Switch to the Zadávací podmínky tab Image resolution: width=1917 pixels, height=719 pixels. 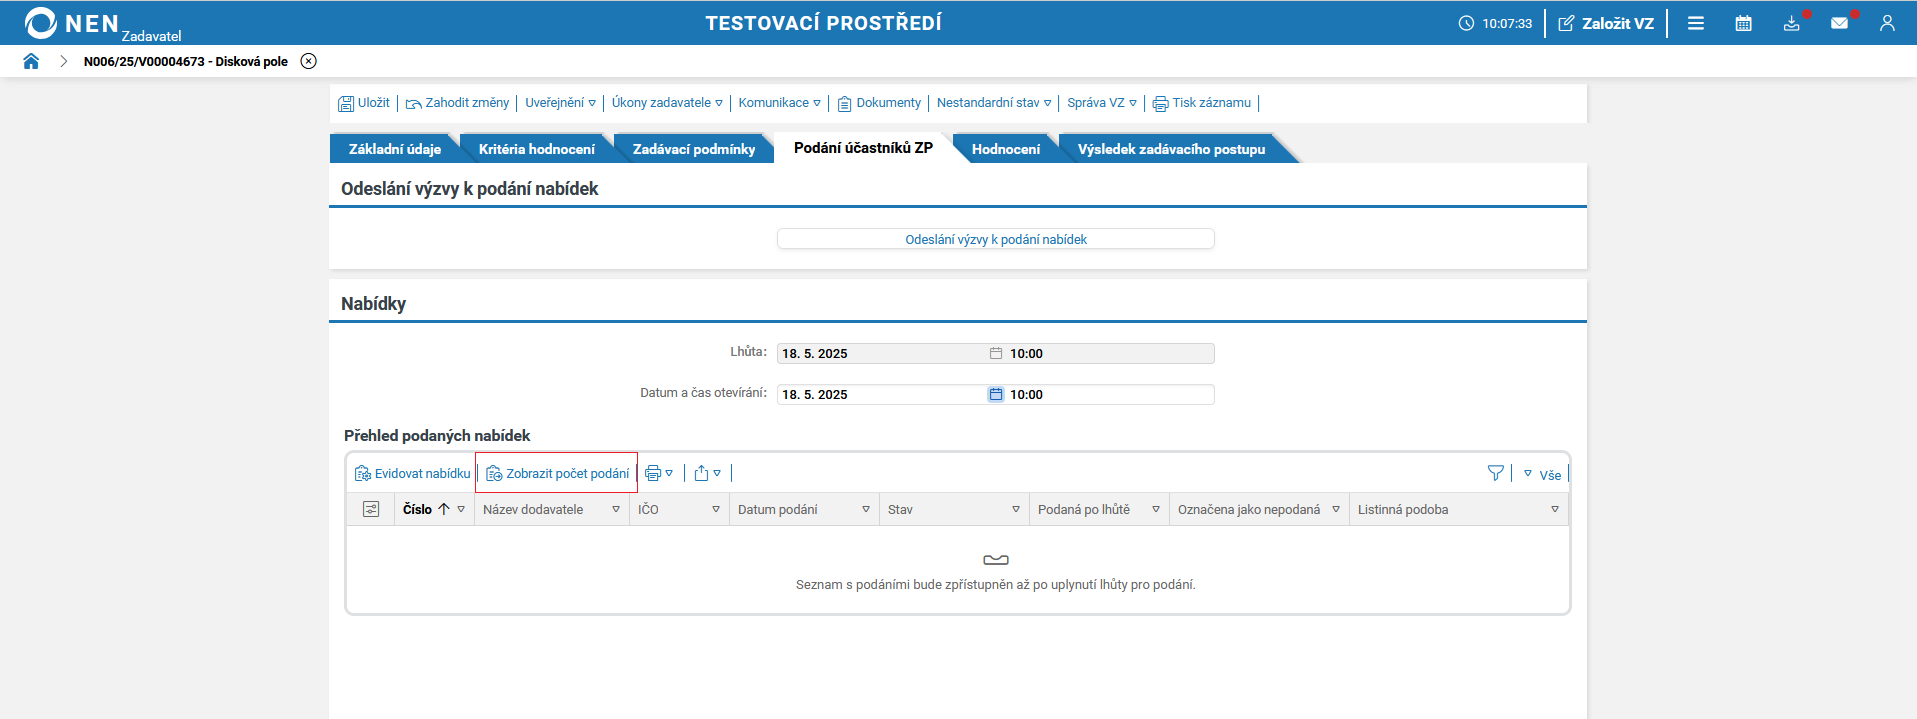click(694, 149)
